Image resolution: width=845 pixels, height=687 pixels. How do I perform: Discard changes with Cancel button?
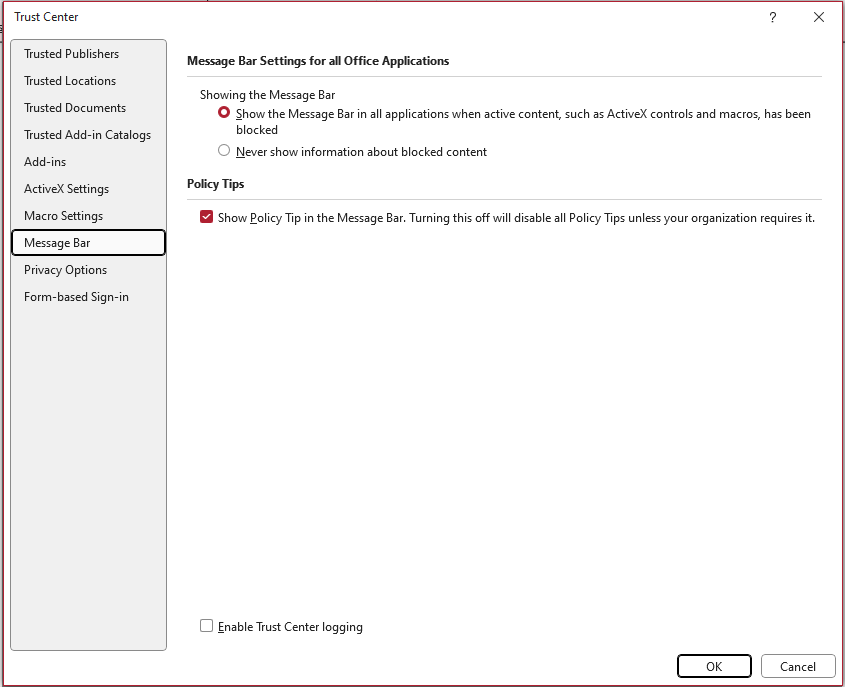click(x=798, y=667)
